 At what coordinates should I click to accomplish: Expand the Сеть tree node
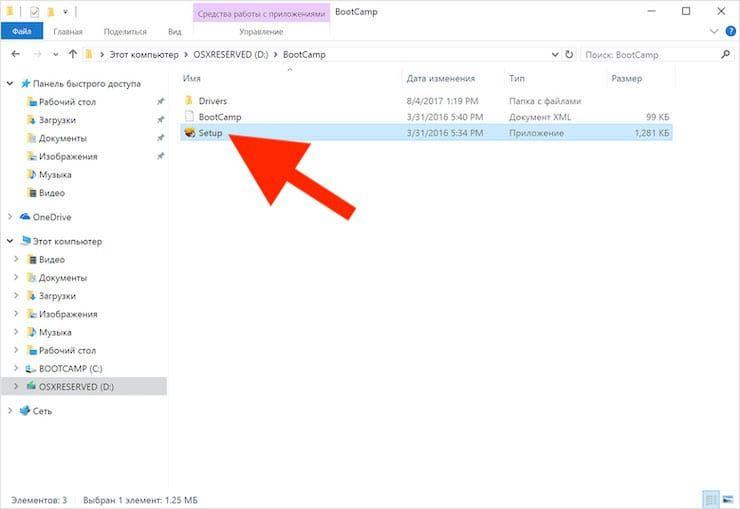[10, 411]
